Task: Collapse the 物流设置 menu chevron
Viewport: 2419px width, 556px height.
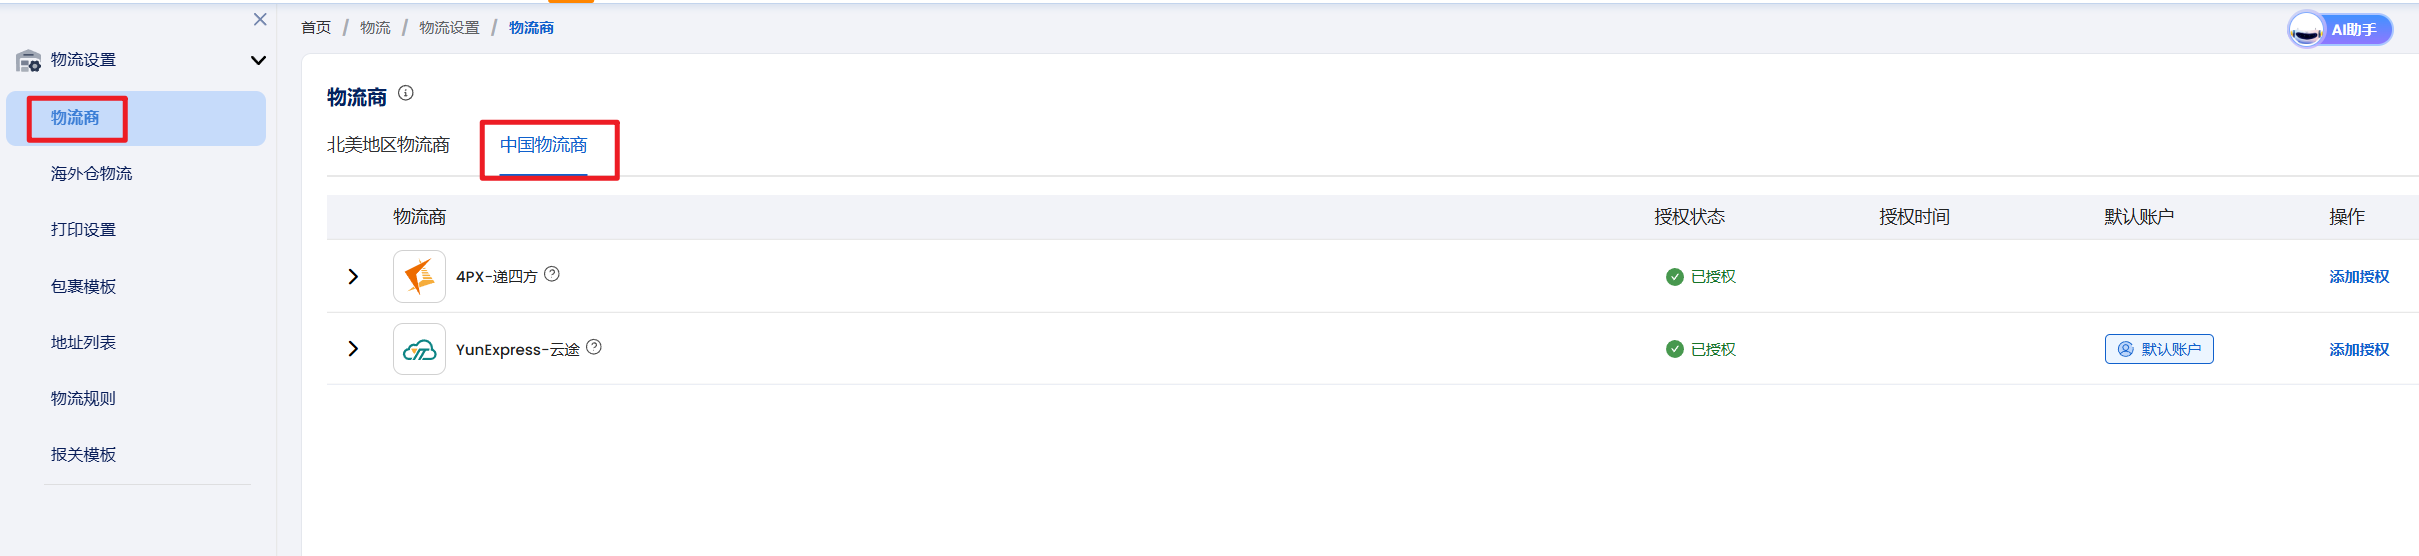Action: (258, 60)
